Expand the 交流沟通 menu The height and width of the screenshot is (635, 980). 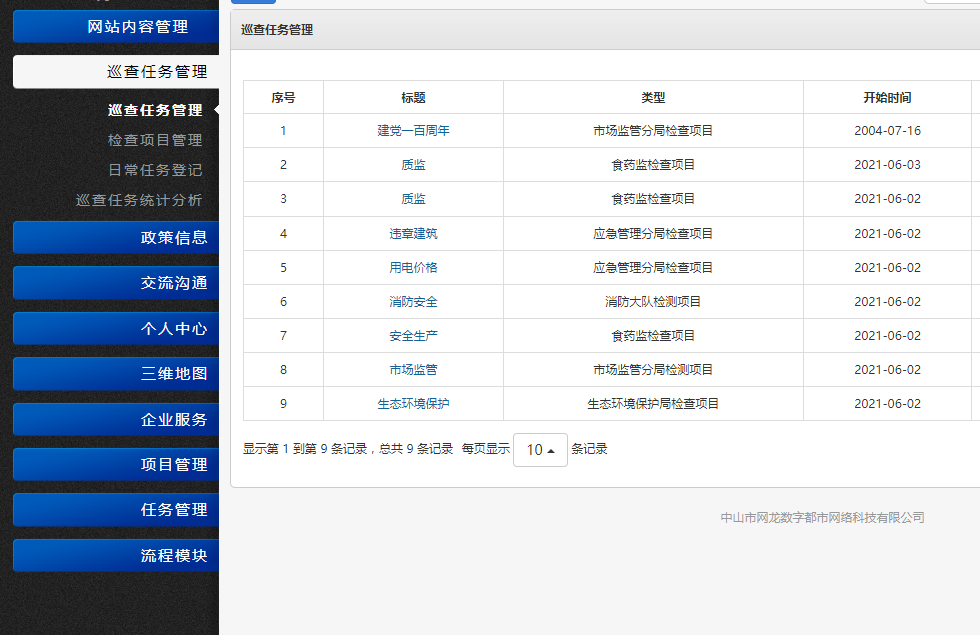(x=116, y=283)
